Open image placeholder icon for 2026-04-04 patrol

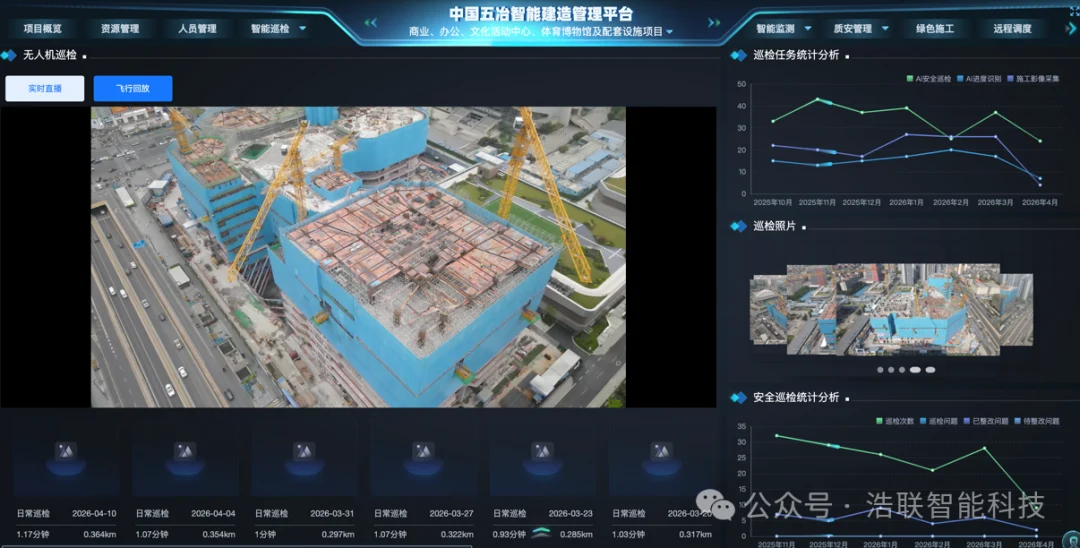point(185,452)
